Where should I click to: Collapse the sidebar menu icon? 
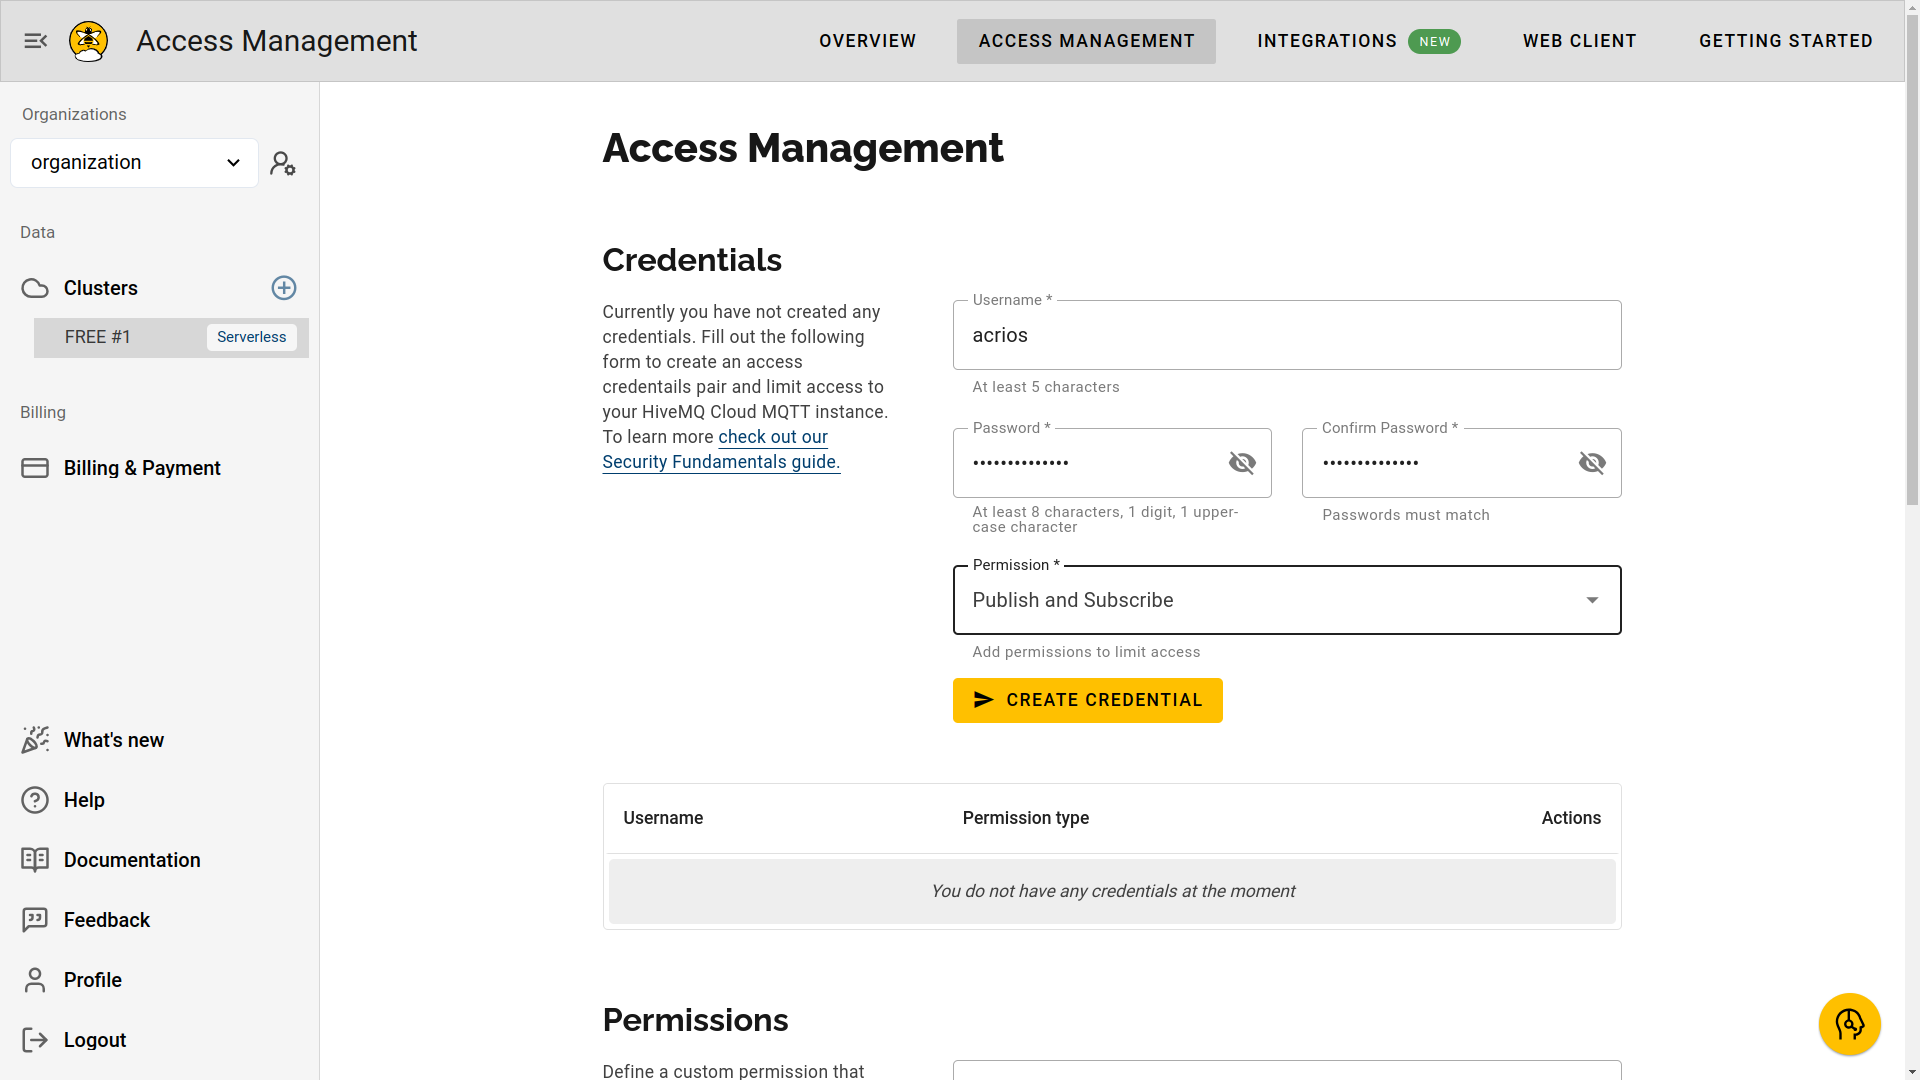(36, 41)
